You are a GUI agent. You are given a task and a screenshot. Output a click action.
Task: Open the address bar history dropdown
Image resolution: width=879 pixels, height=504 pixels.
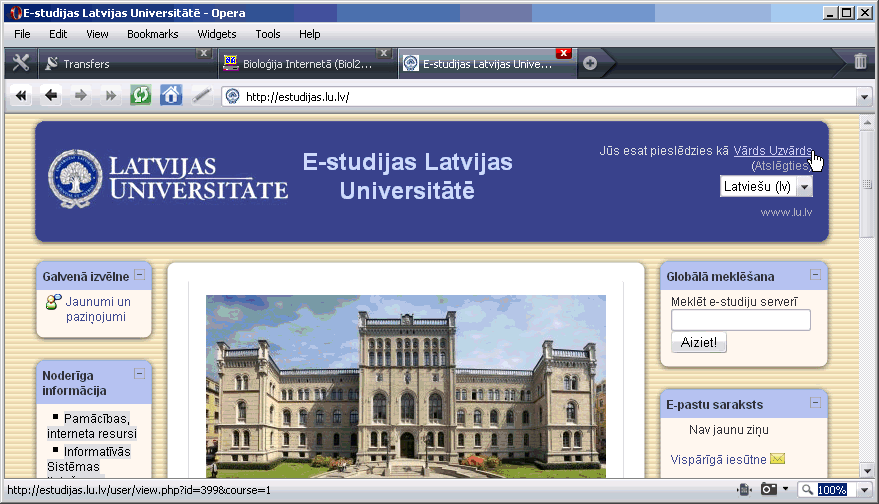864,97
